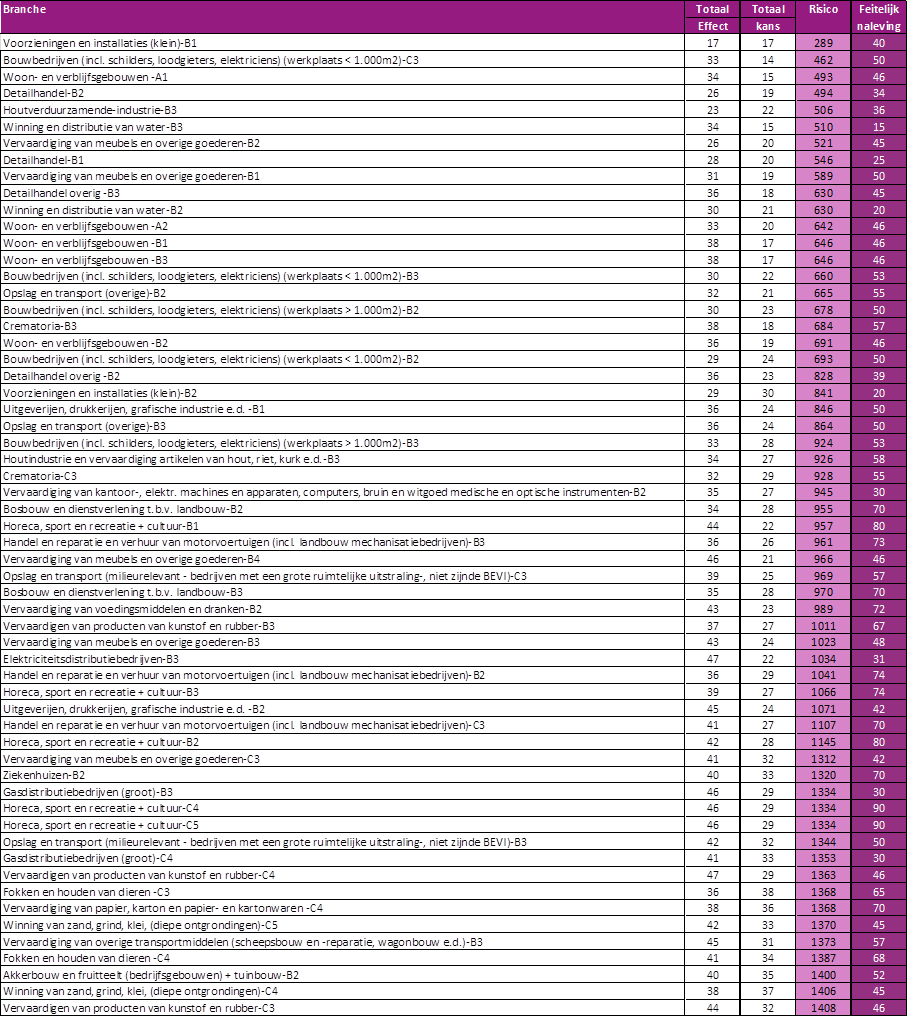Select row Opslag en transport (overige)-B3

[453, 425]
